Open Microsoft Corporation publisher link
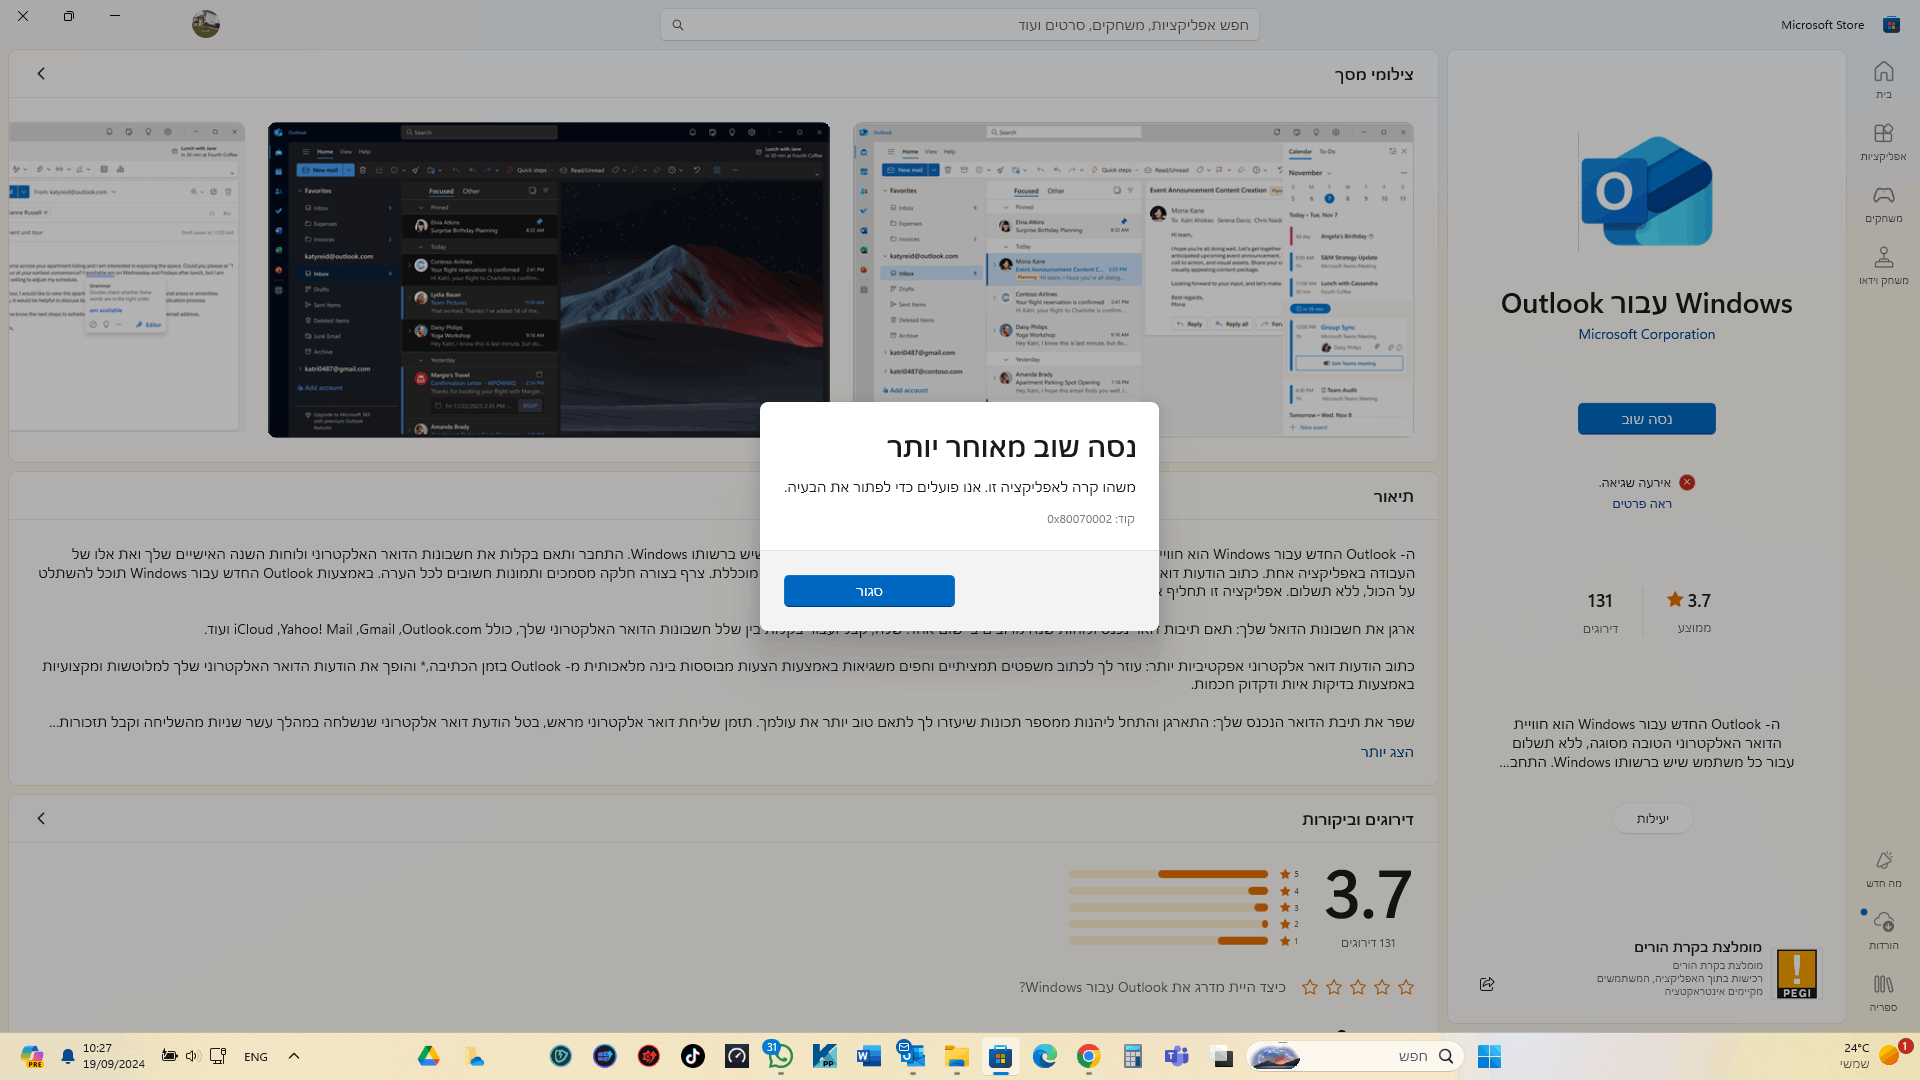 tap(1646, 334)
